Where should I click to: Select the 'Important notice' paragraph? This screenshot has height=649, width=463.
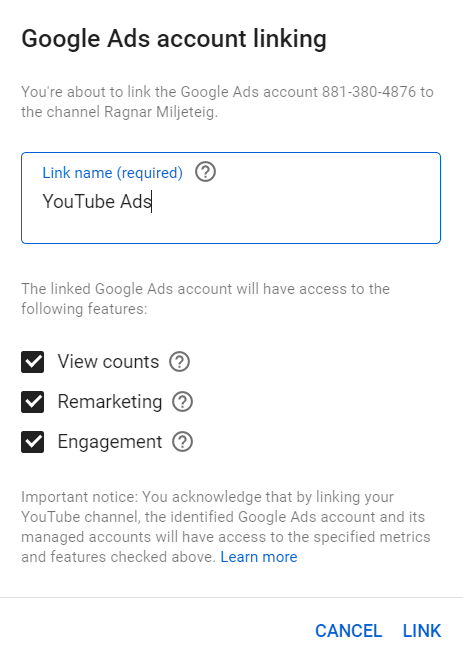tap(226, 527)
